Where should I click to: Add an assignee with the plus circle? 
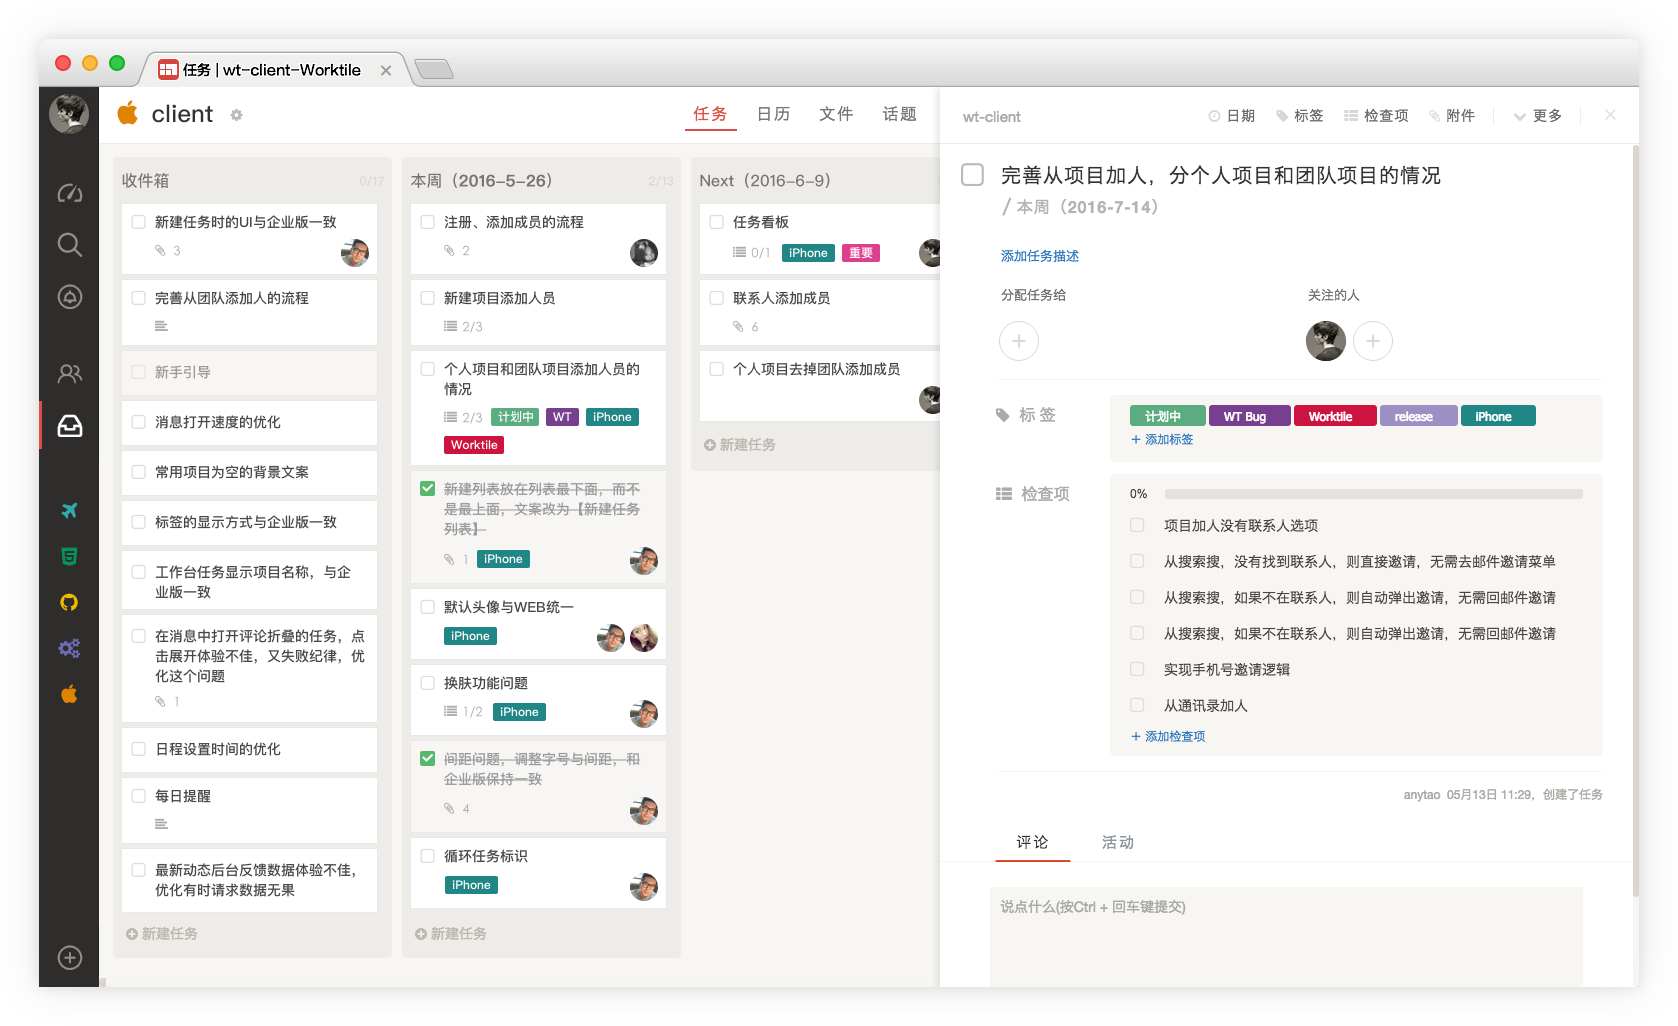coord(1018,341)
